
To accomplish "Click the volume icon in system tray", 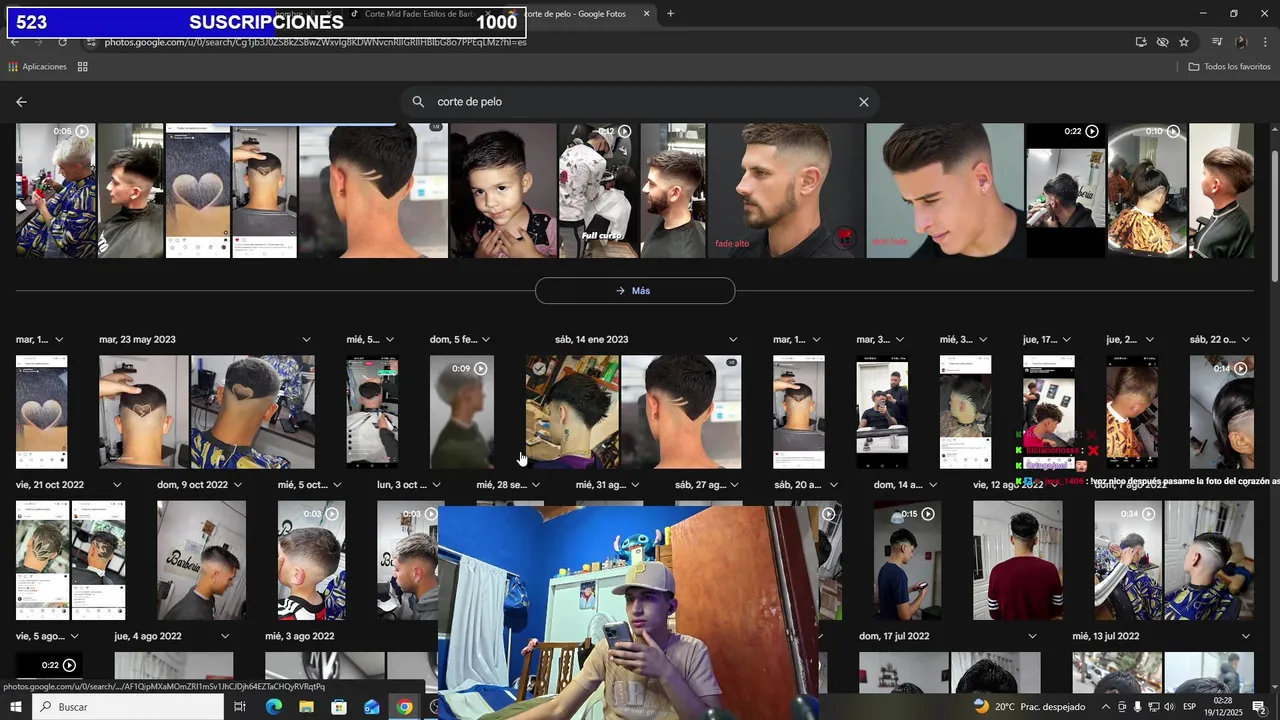I will (x=1169, y=707).
